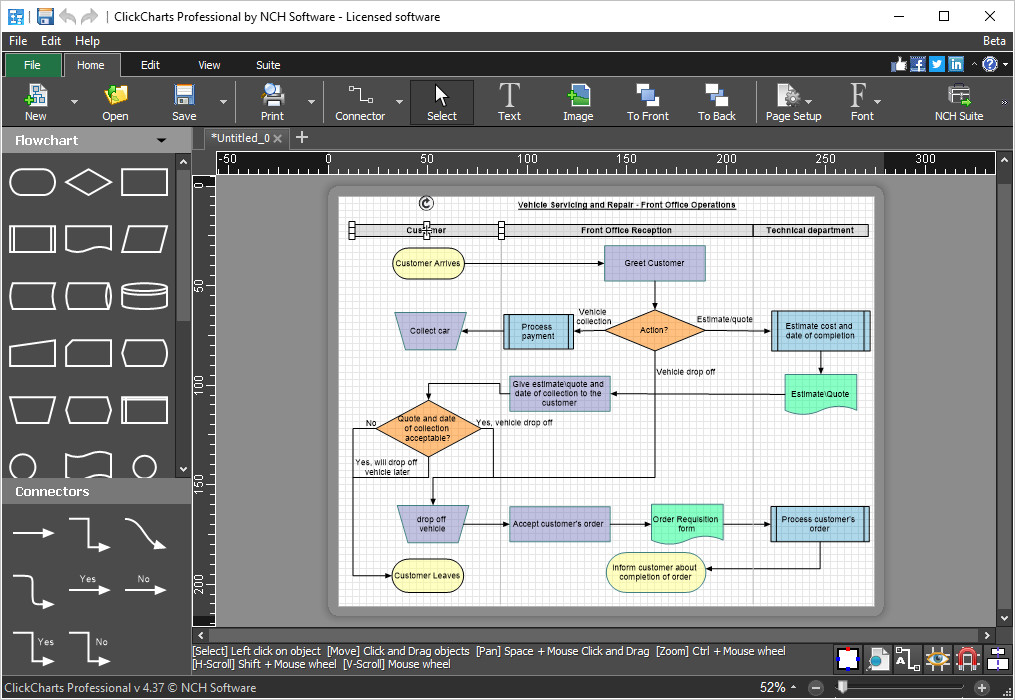Choose the curved arrow connector

(x=145, y=534)
